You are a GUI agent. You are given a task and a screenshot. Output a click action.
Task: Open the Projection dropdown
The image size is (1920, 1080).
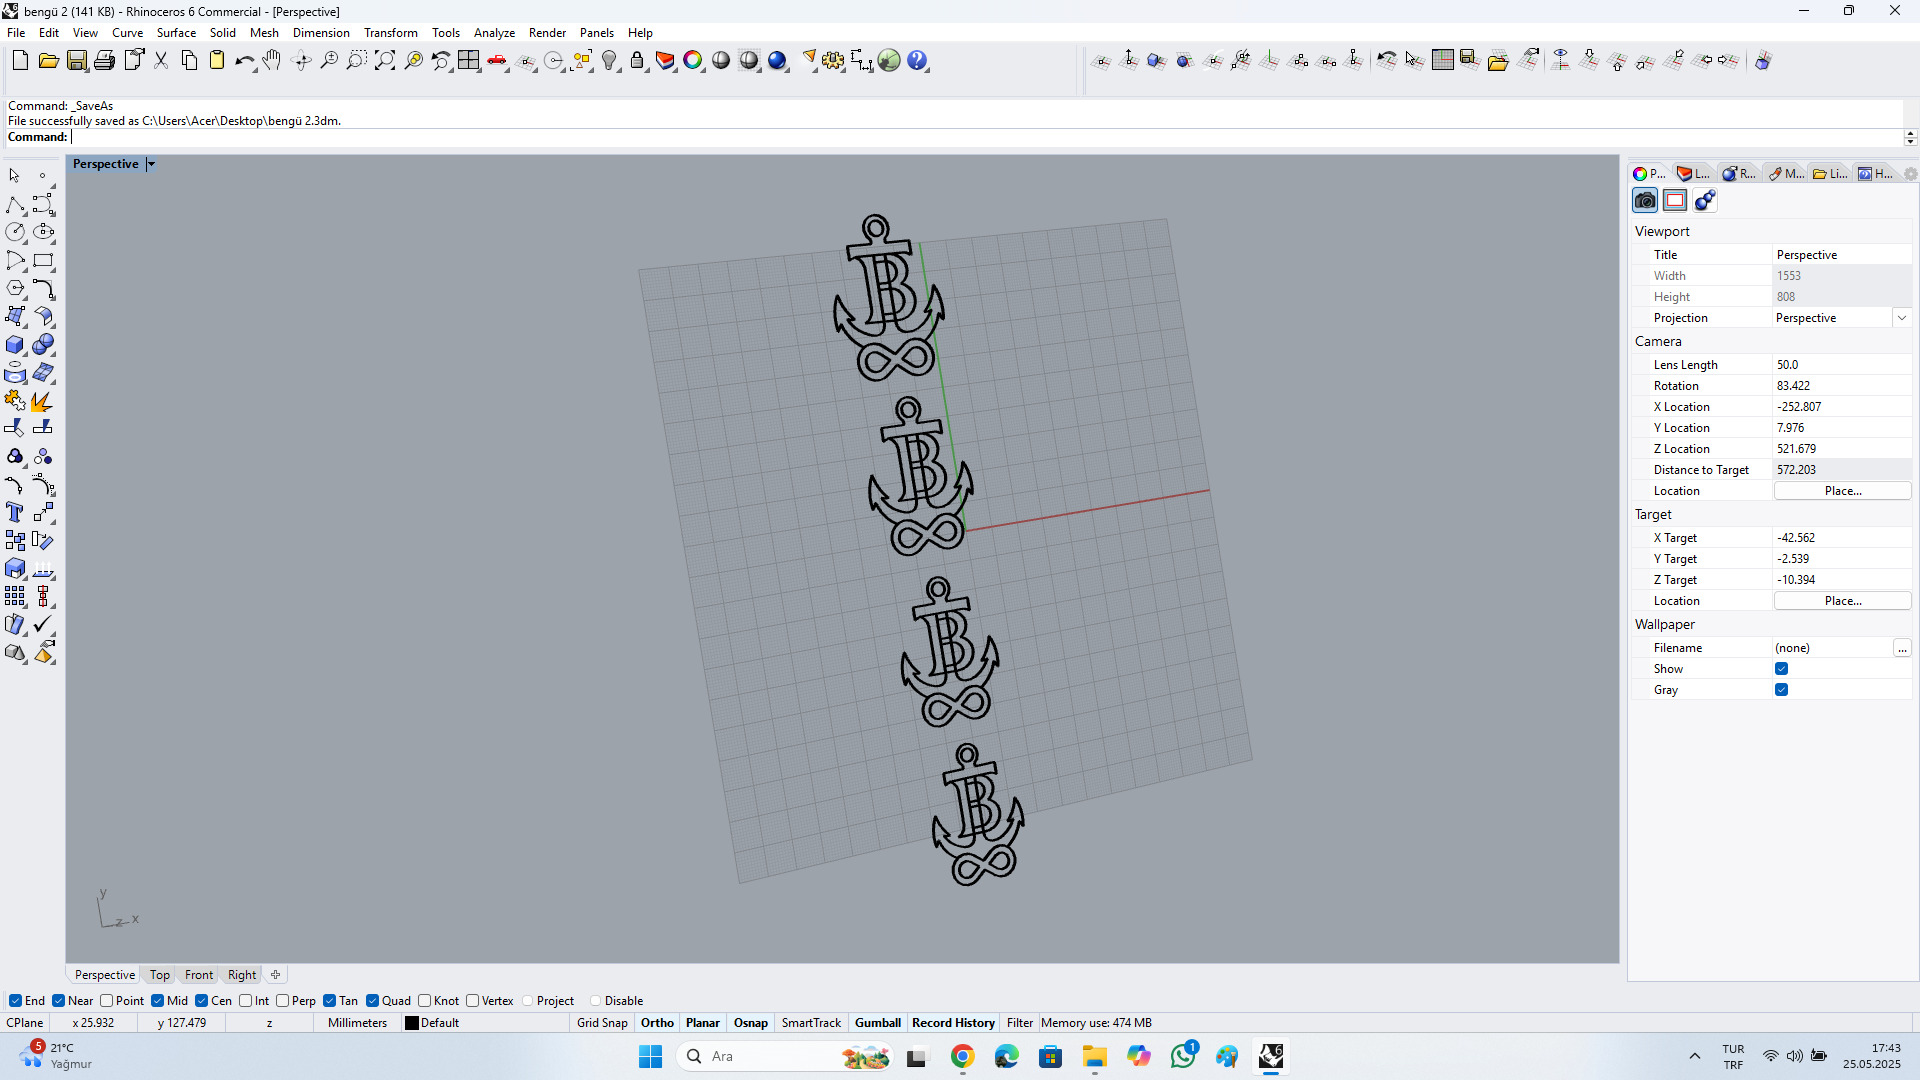coord(1901,318)
